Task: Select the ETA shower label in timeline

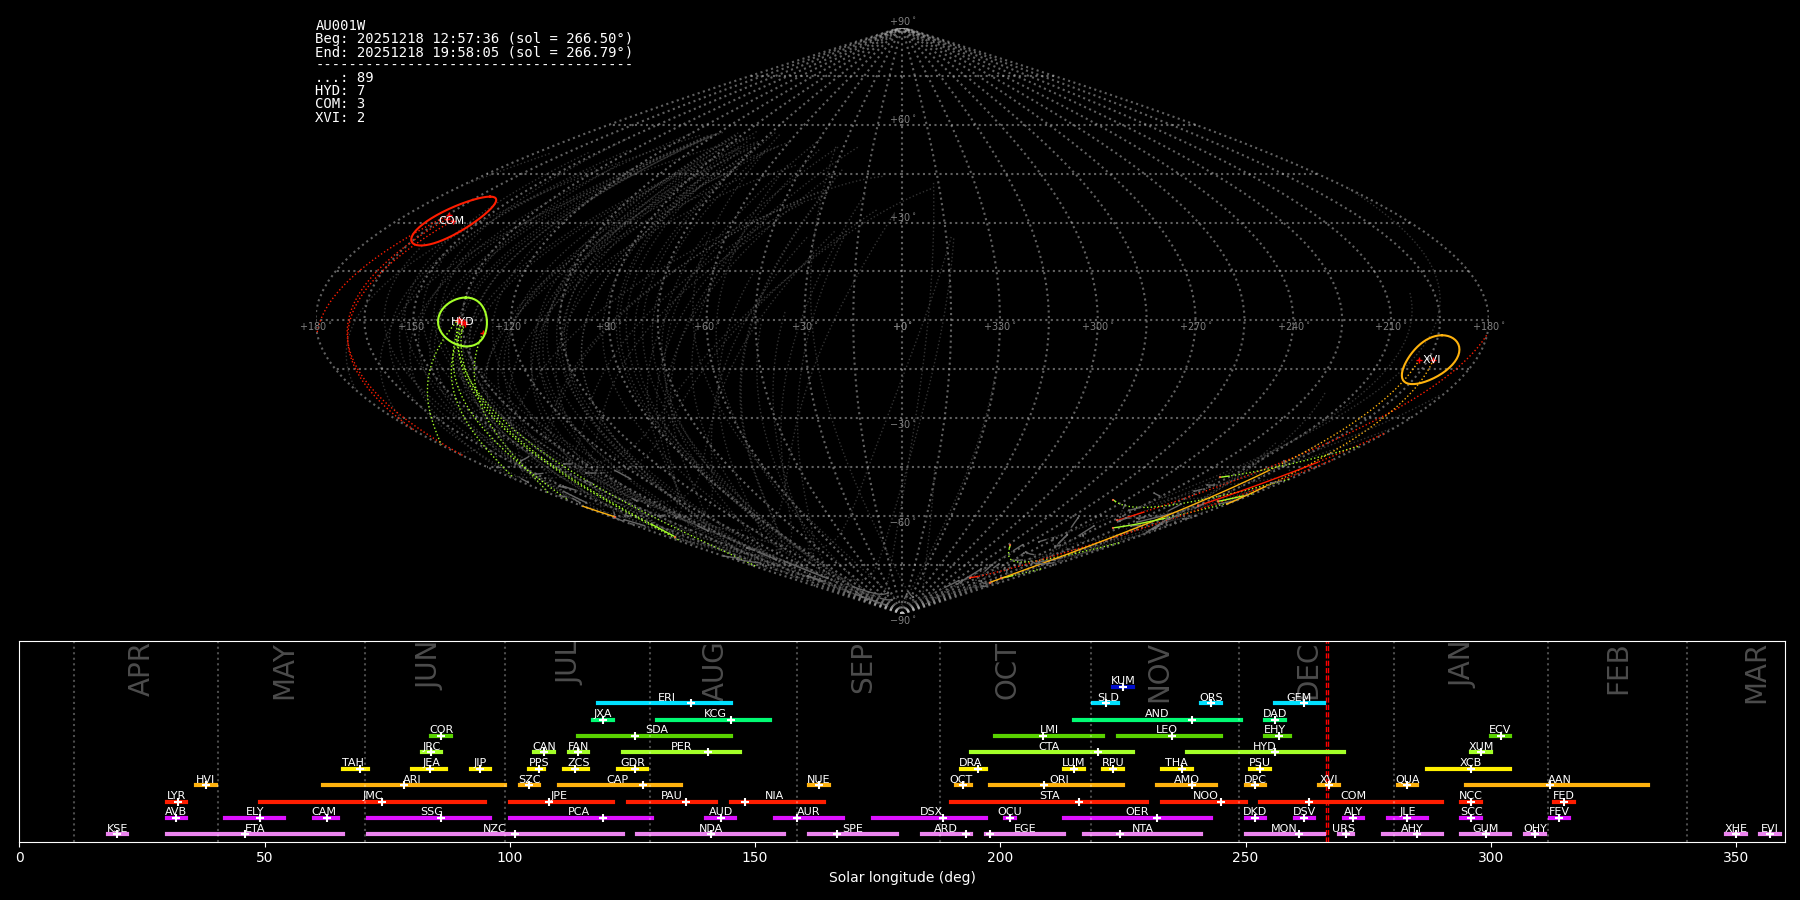Action: coord(255,829)
